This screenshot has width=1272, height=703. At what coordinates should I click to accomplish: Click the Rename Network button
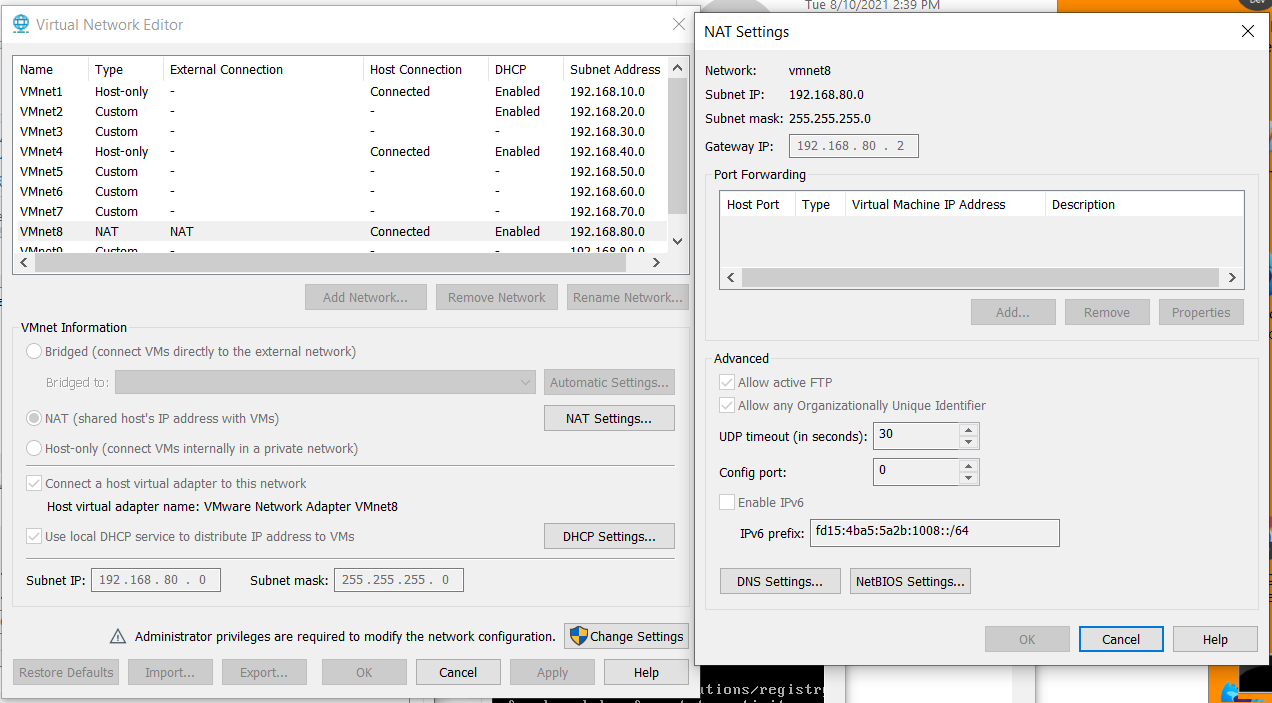pyautogui.click(x=627, y=297)
